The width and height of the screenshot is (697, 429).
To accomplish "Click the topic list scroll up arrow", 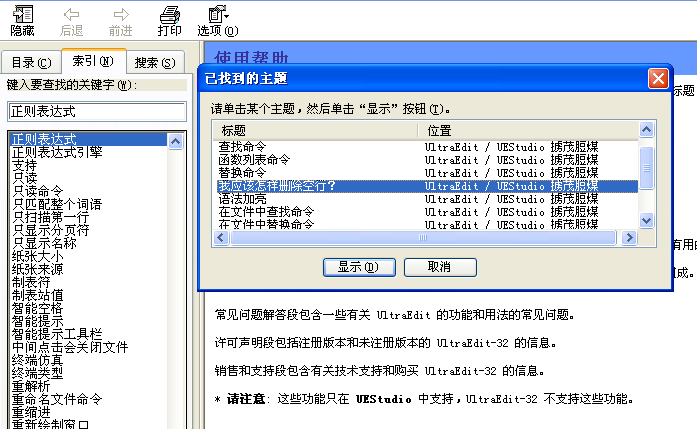I will [646, 130].
